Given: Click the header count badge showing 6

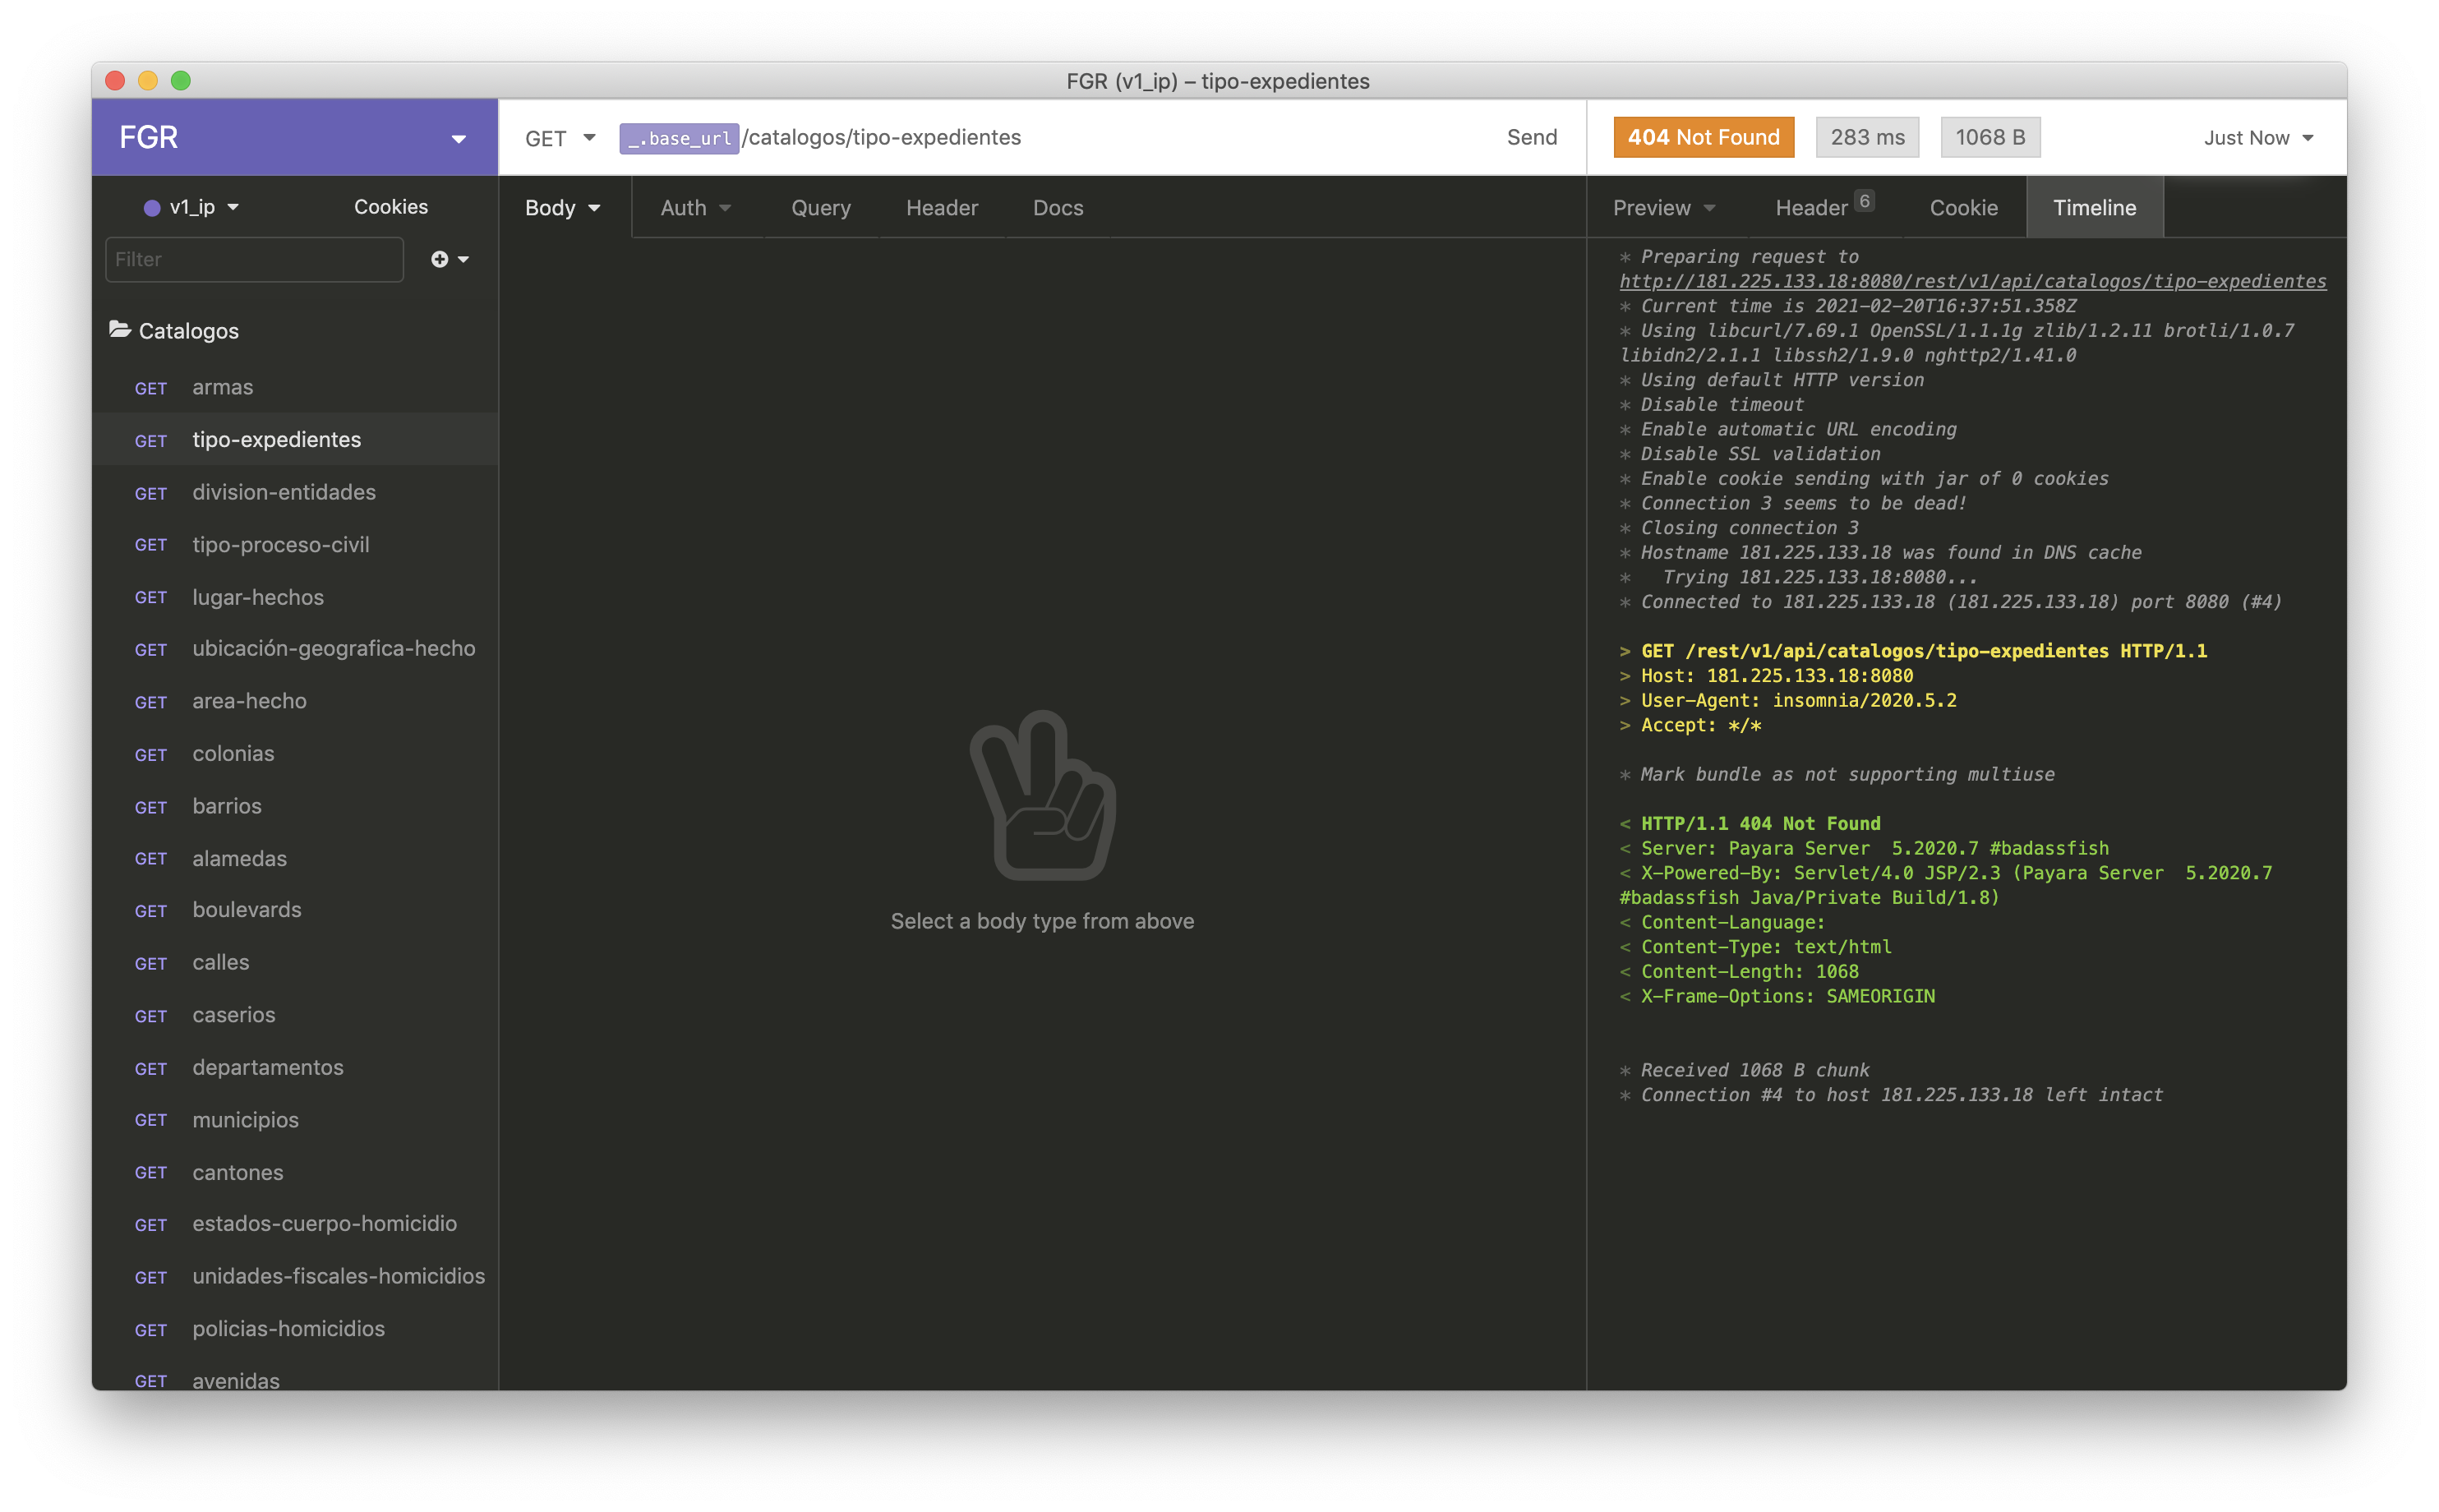Looking at the screenshot, I should (x=1864, y=201).
